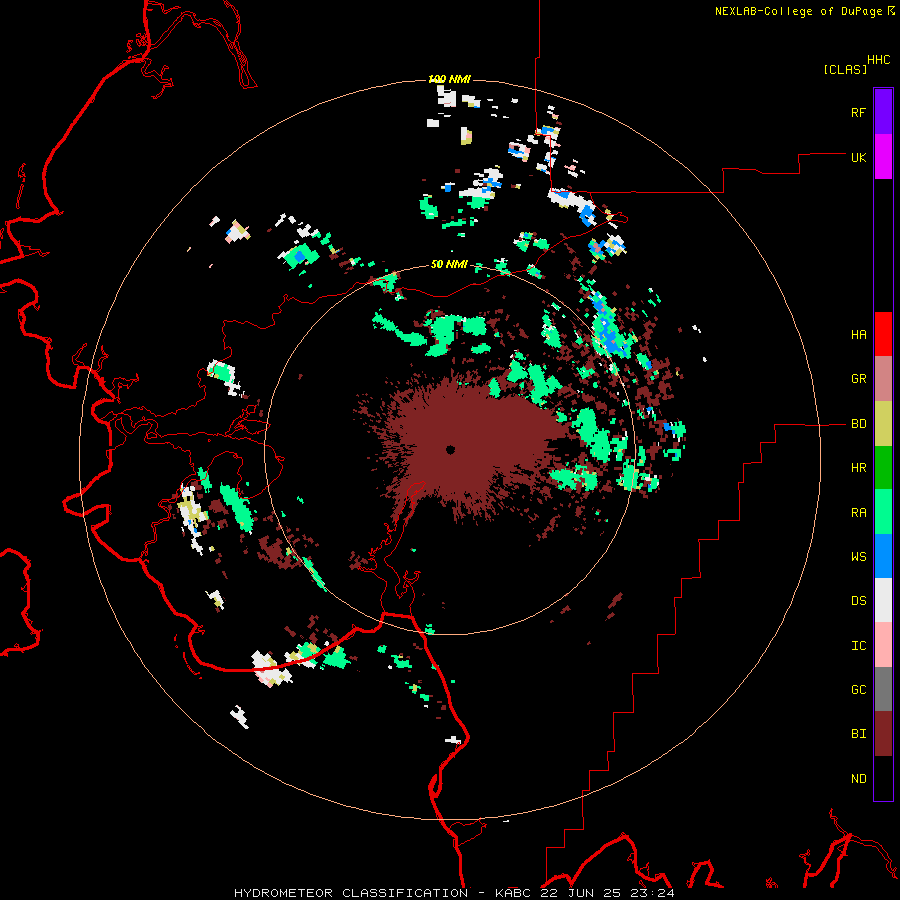Click the magenta UK legend color swatch
900x900 pixels.
coord(883,157)
